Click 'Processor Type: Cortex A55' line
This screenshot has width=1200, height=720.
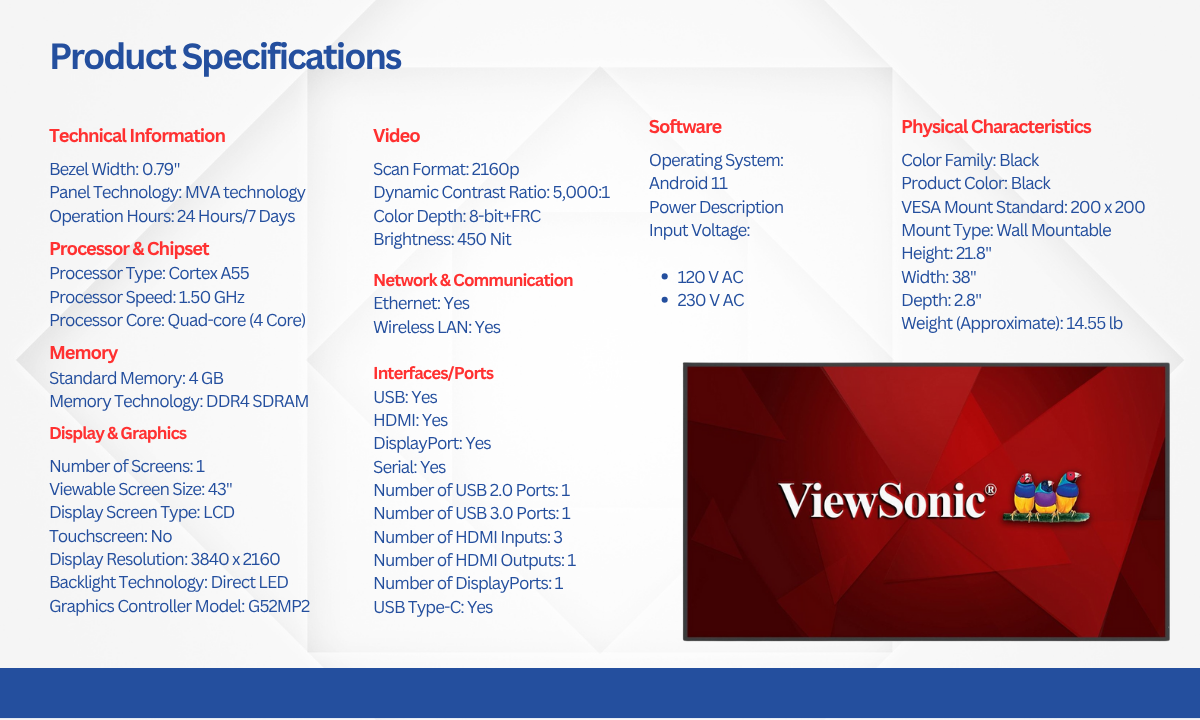148,273
